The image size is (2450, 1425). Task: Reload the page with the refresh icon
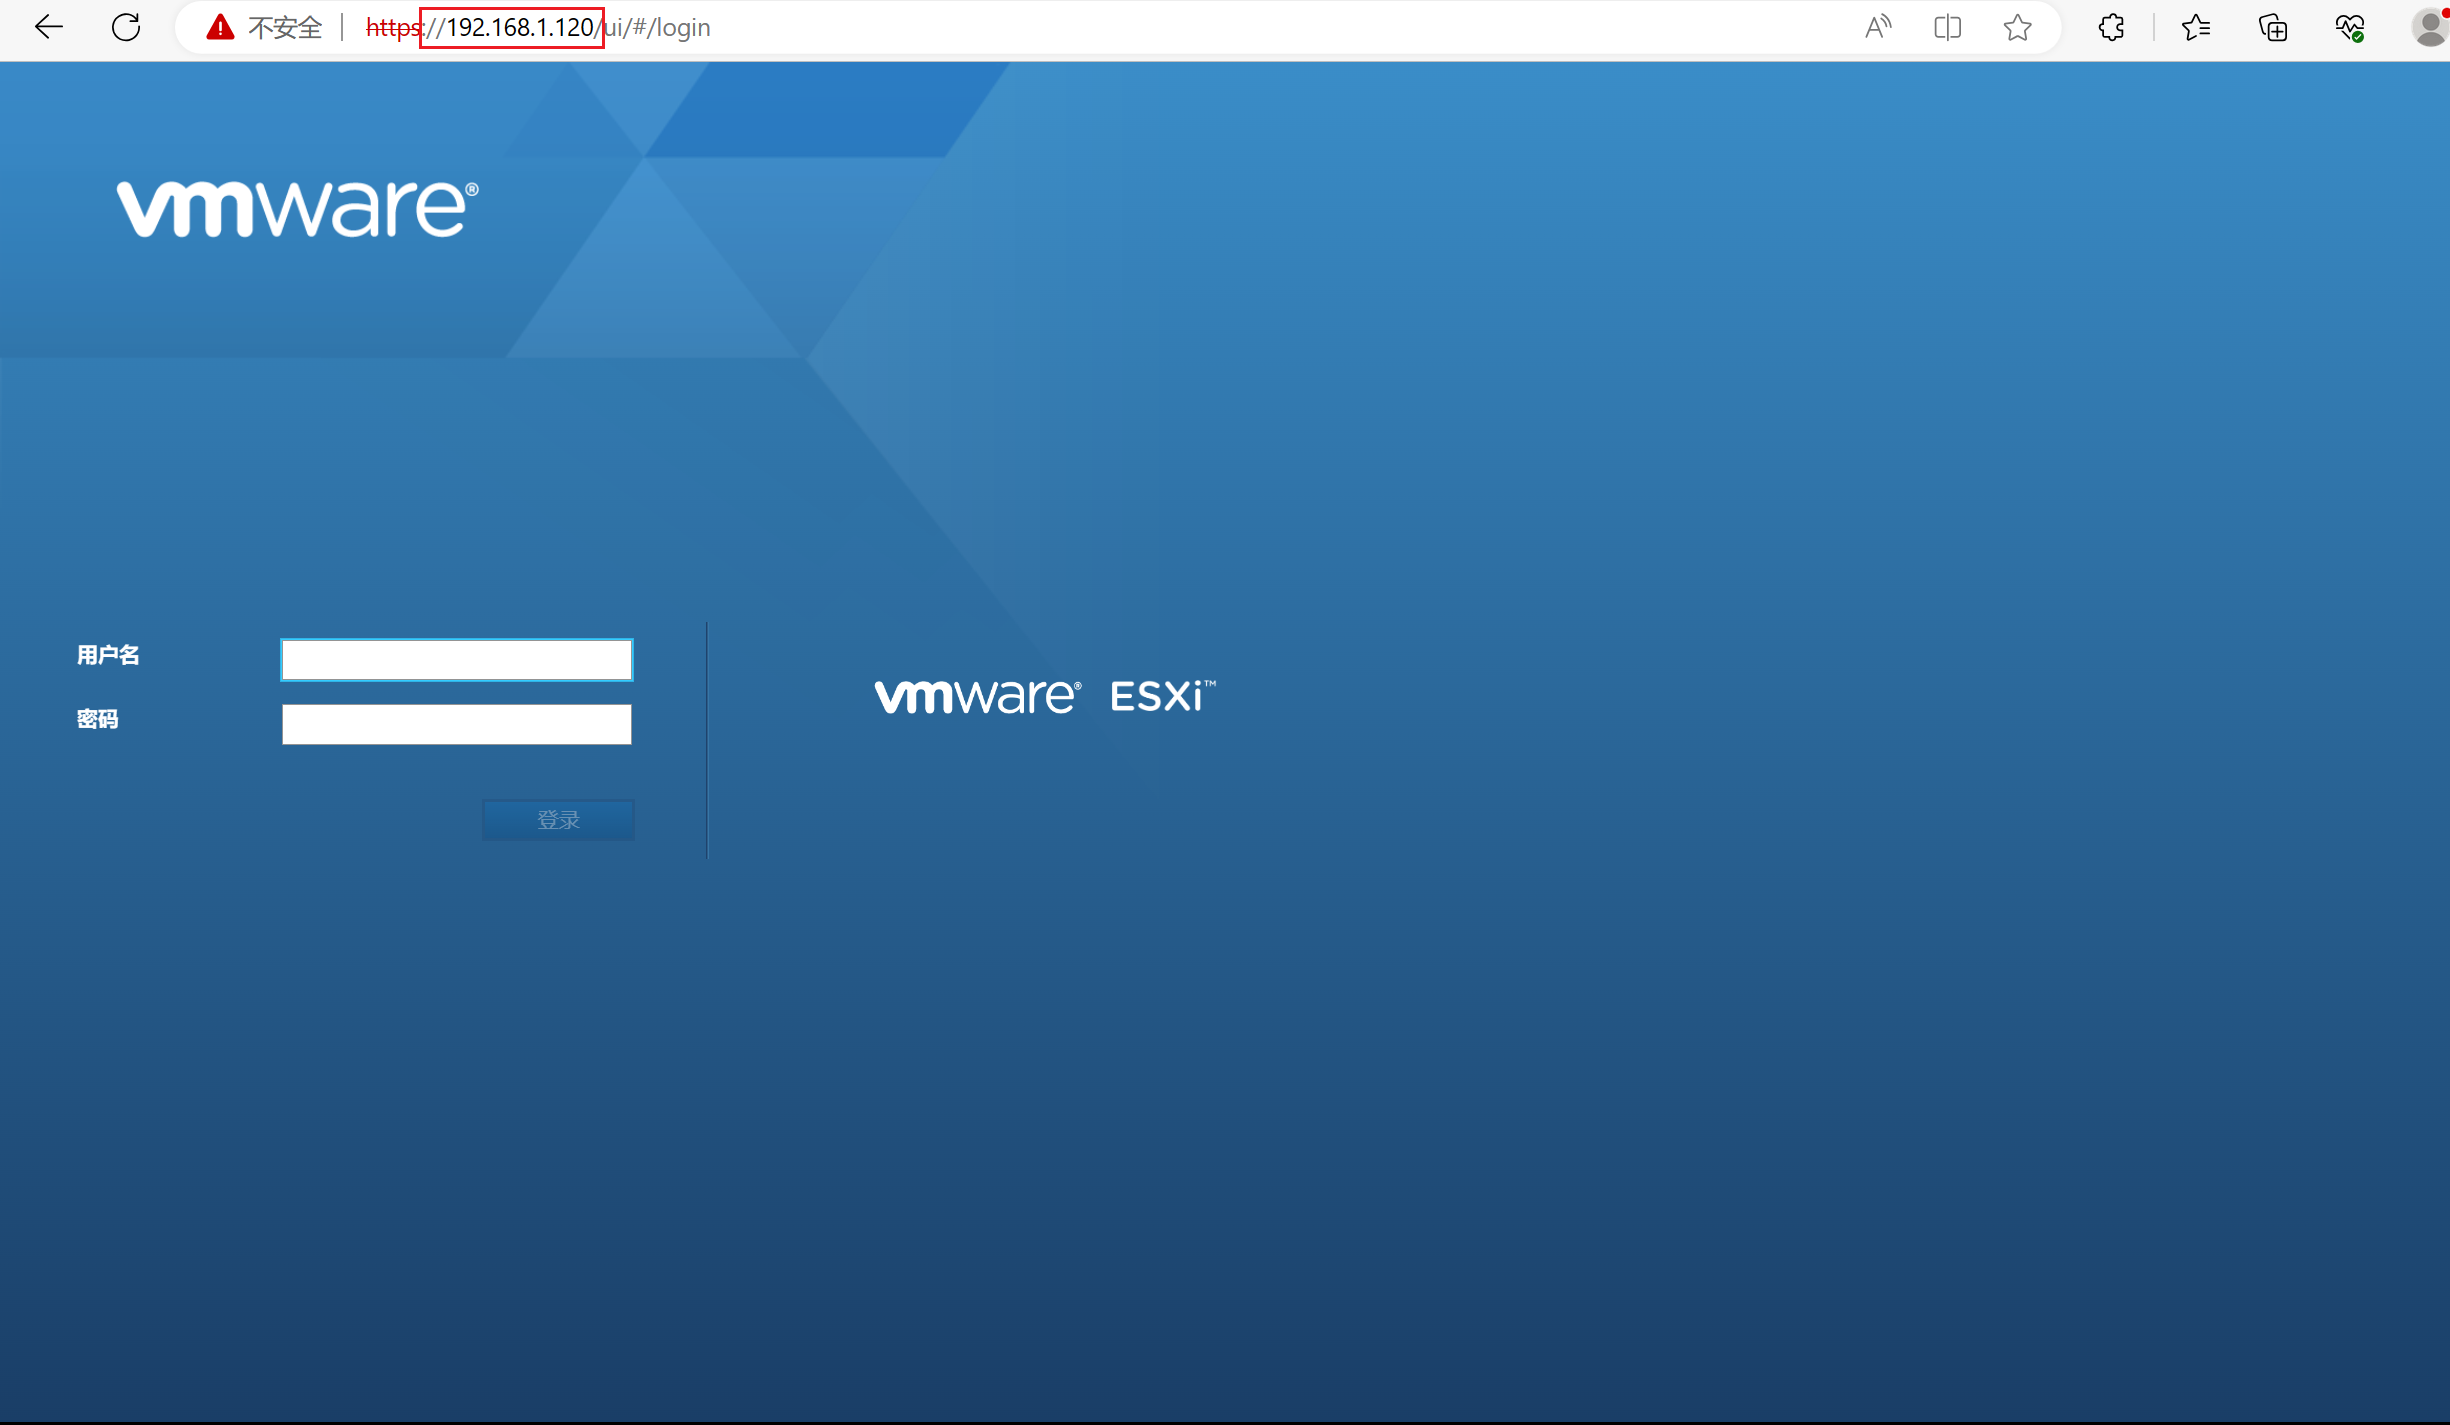[x=126, y=27]
